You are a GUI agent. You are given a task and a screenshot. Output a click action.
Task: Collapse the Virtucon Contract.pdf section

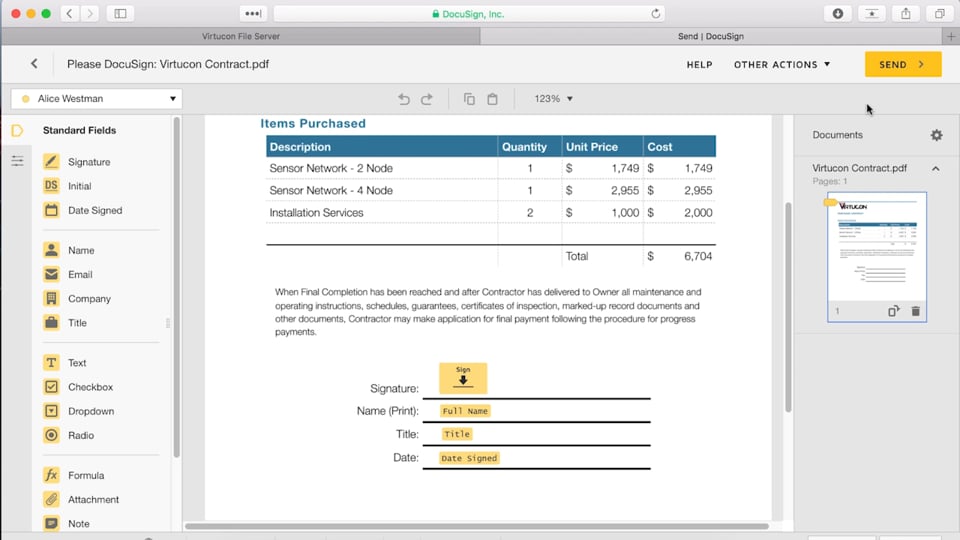(x=936, y=169)
